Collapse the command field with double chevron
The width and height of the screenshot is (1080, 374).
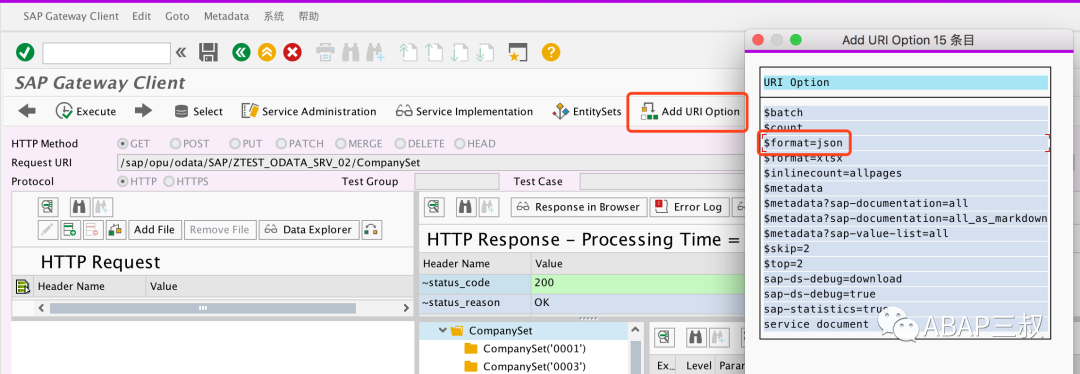[x=181, y=52]
